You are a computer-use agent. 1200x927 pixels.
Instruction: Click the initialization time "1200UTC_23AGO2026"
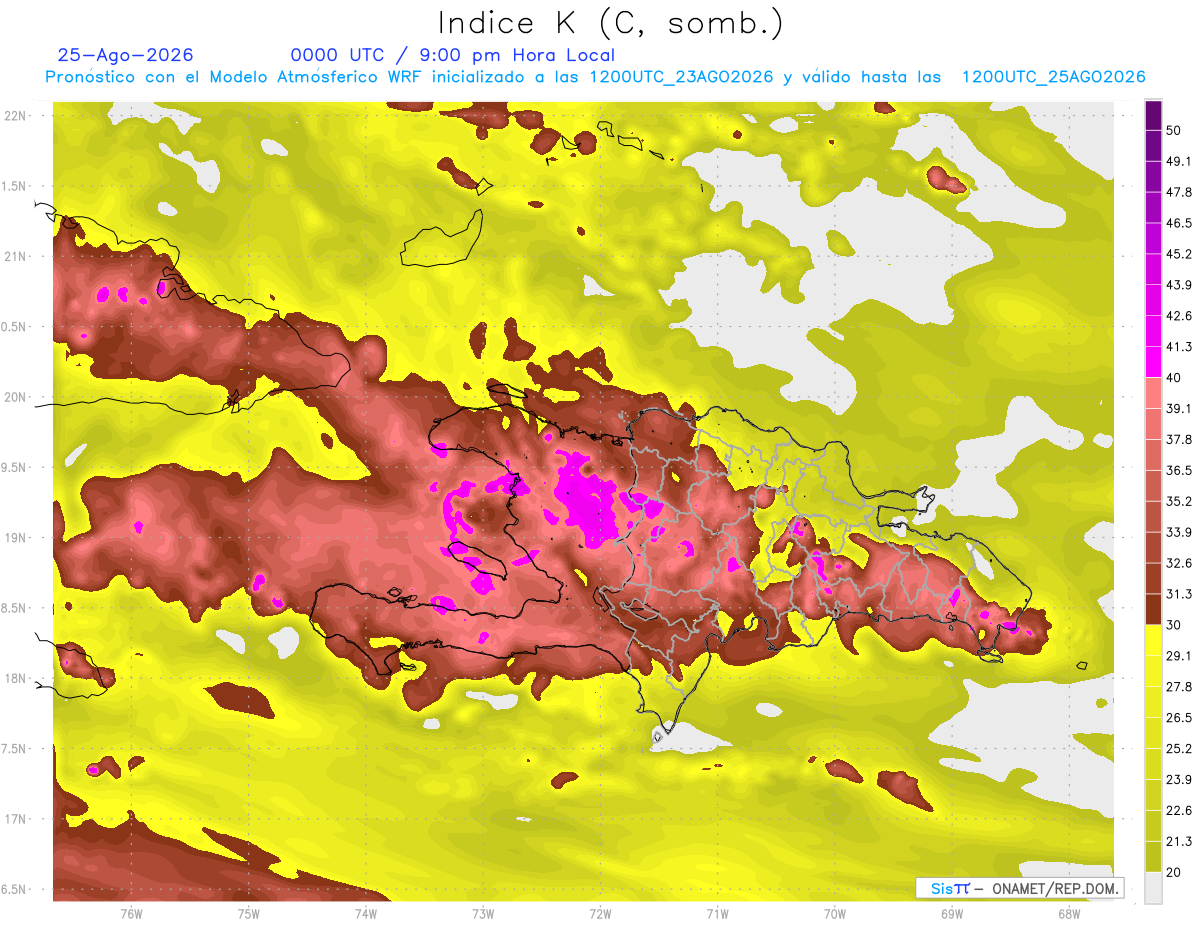(681, 77)
